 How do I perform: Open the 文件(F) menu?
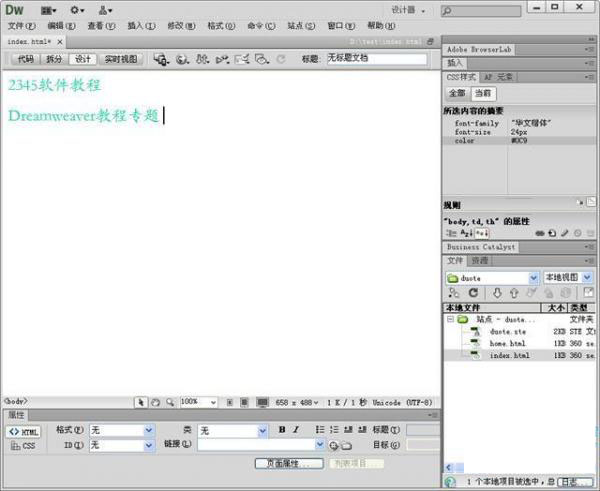tap(21, 26)
